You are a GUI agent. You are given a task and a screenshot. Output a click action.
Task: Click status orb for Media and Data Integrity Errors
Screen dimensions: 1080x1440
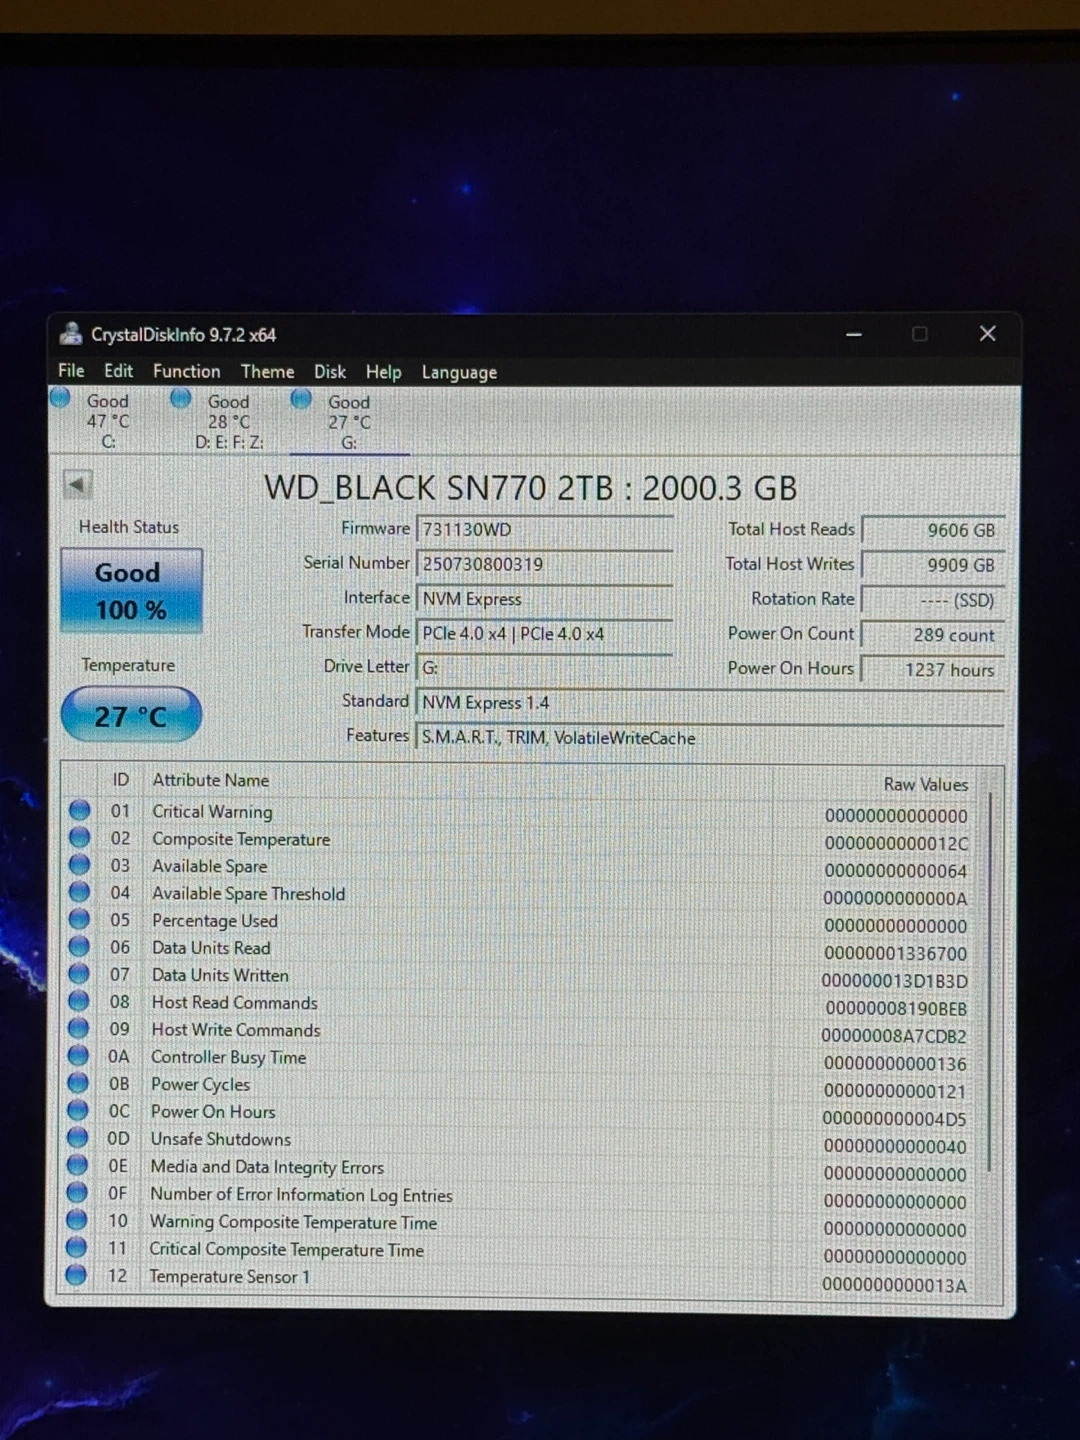pos(77,1164)
